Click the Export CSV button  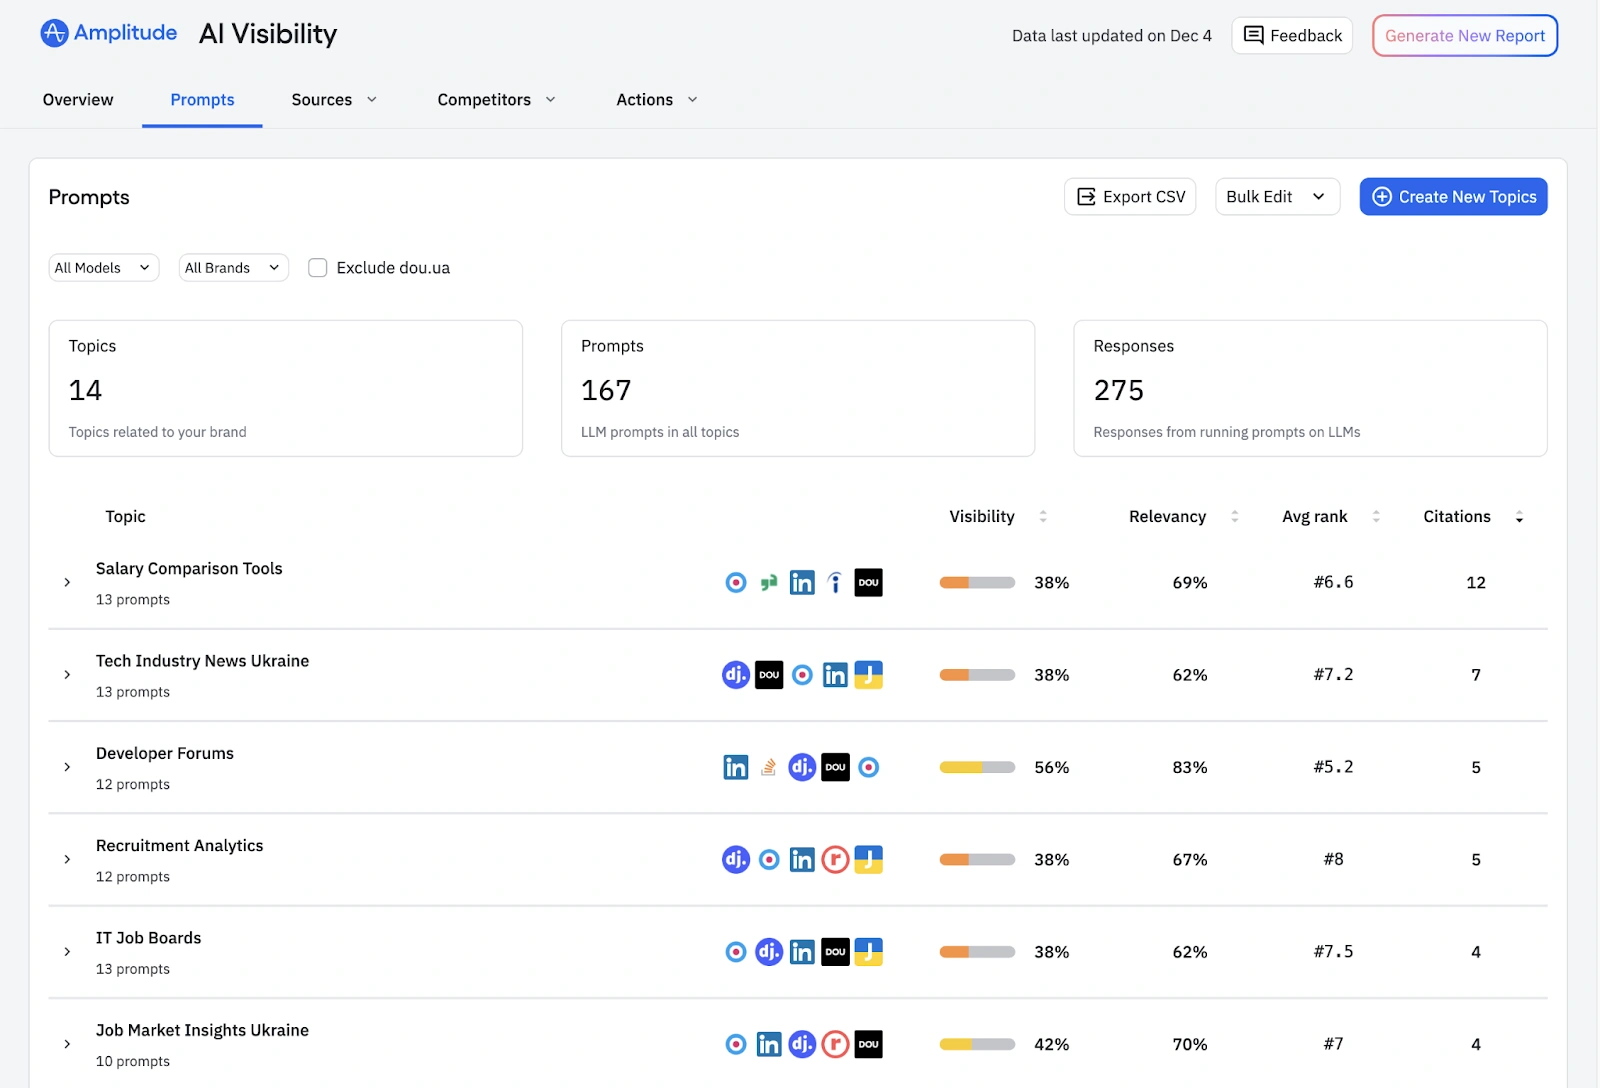(x=1130, y=197)
